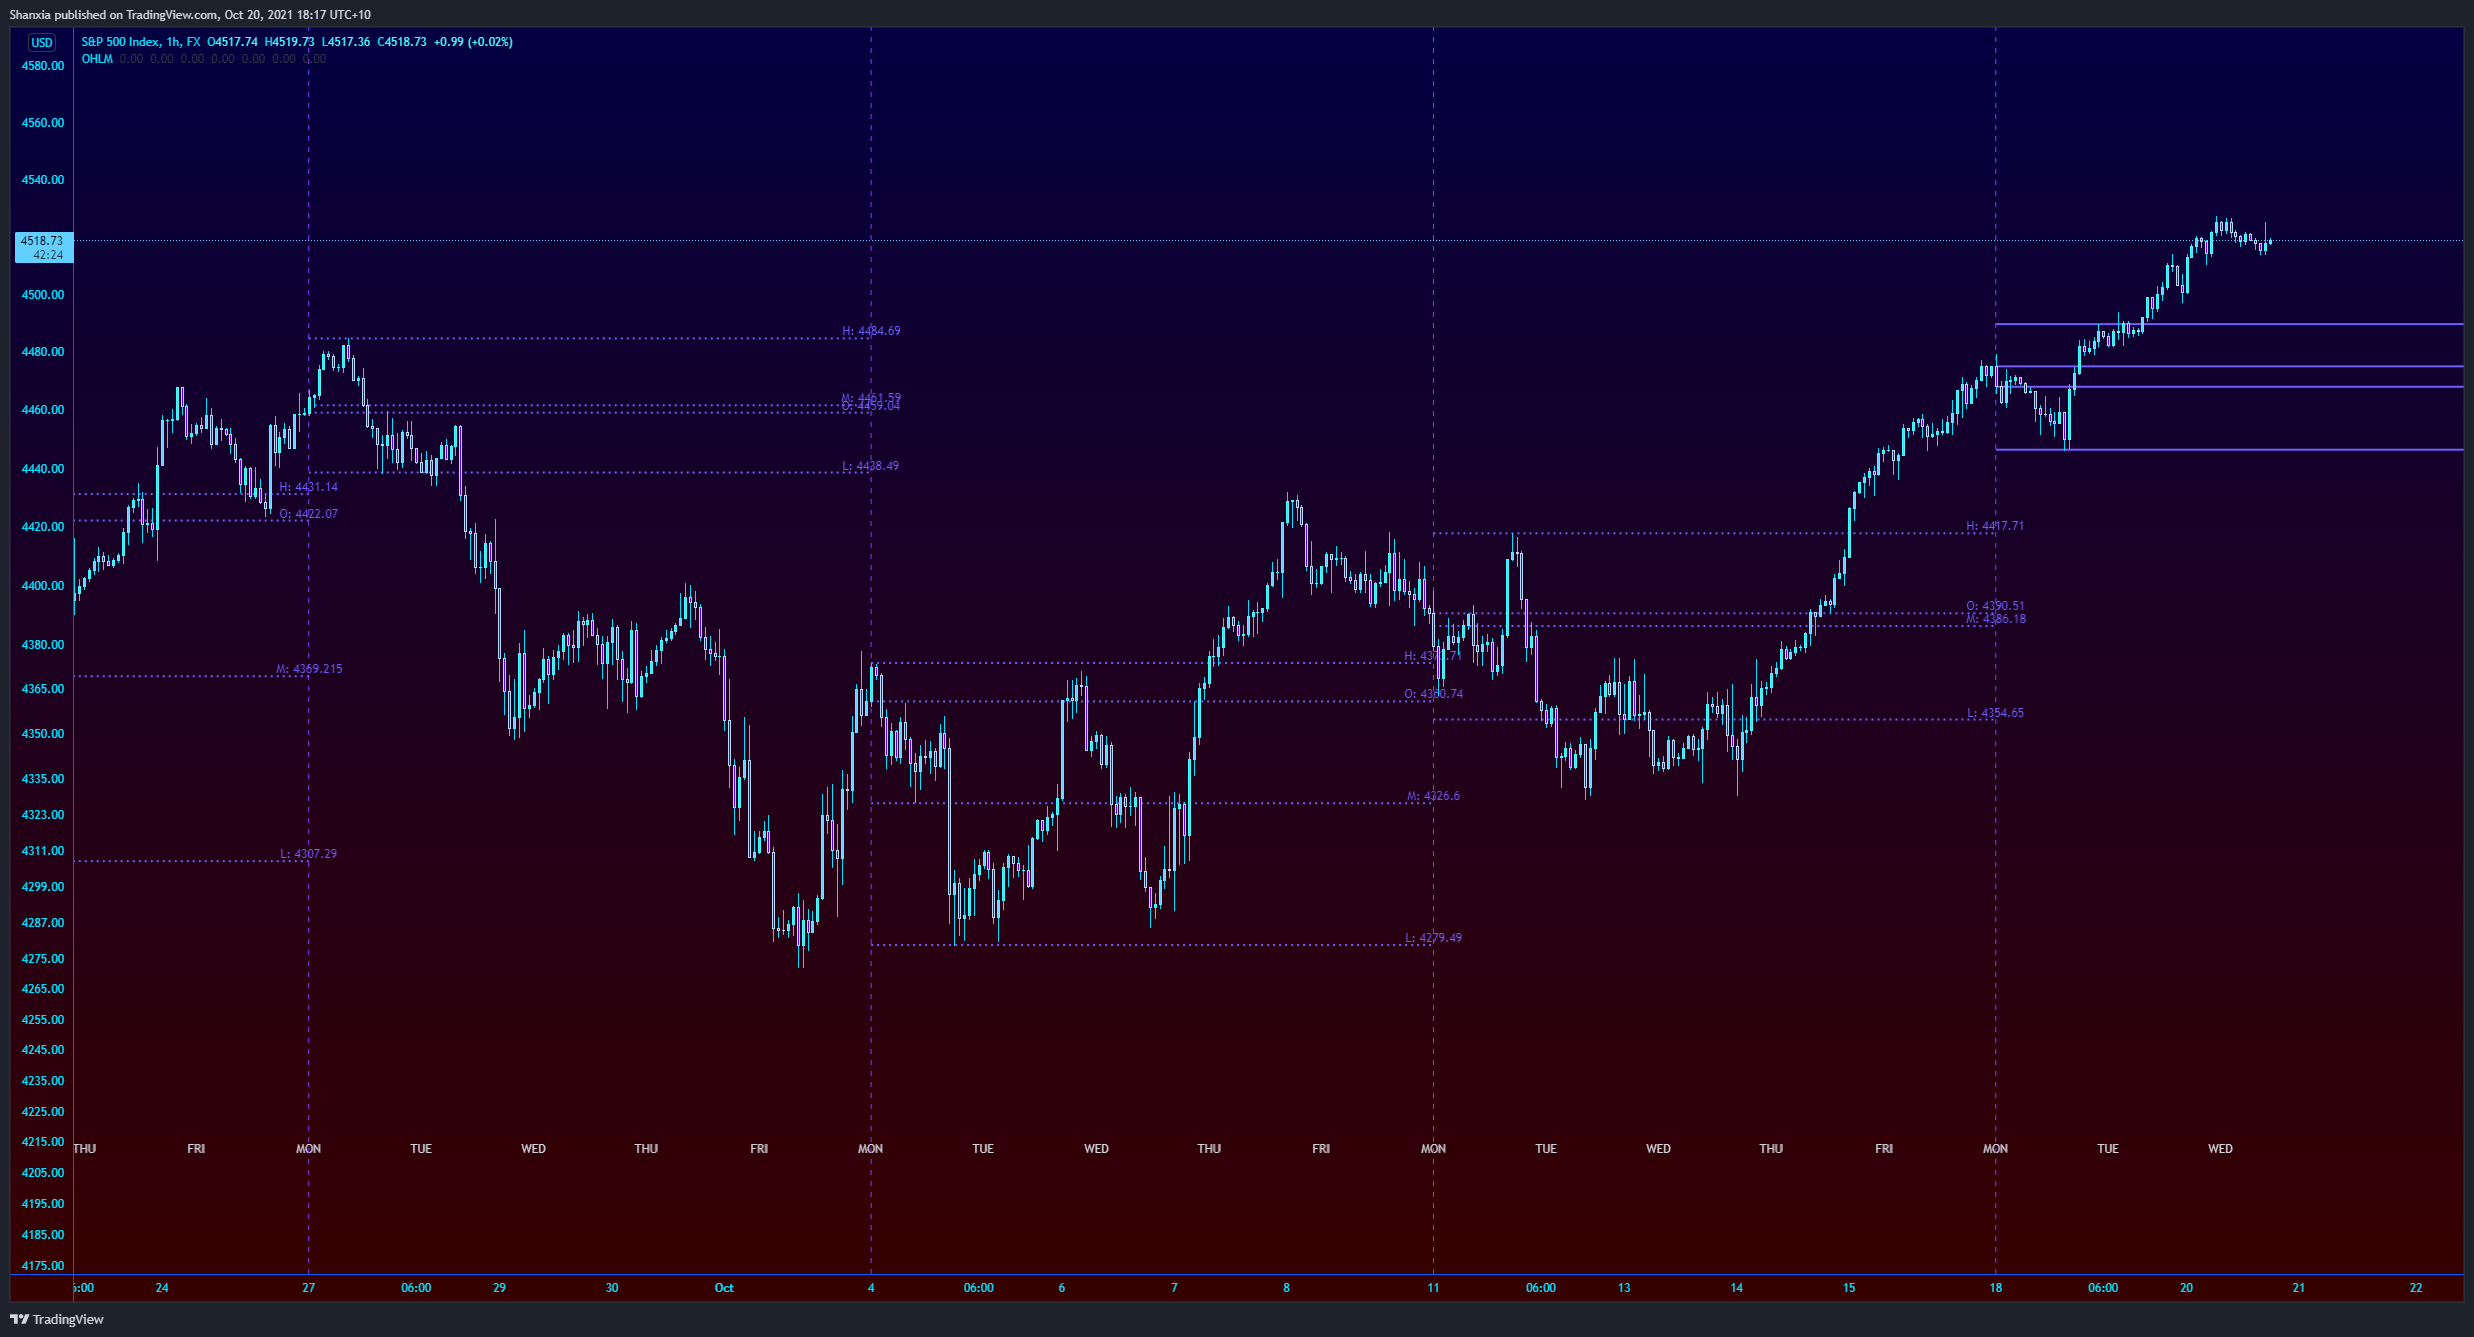Click the date 11 on time axis
Image resolution: width=2474 pixels, height=1337 pixels.
[1433, 1288]
